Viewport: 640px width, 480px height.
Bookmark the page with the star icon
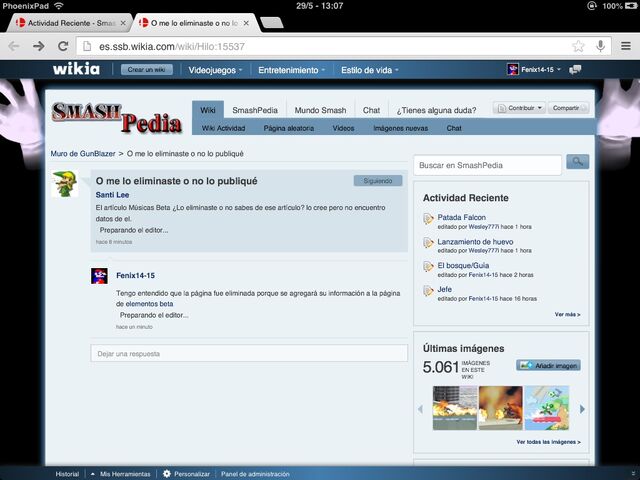point(578,46)
